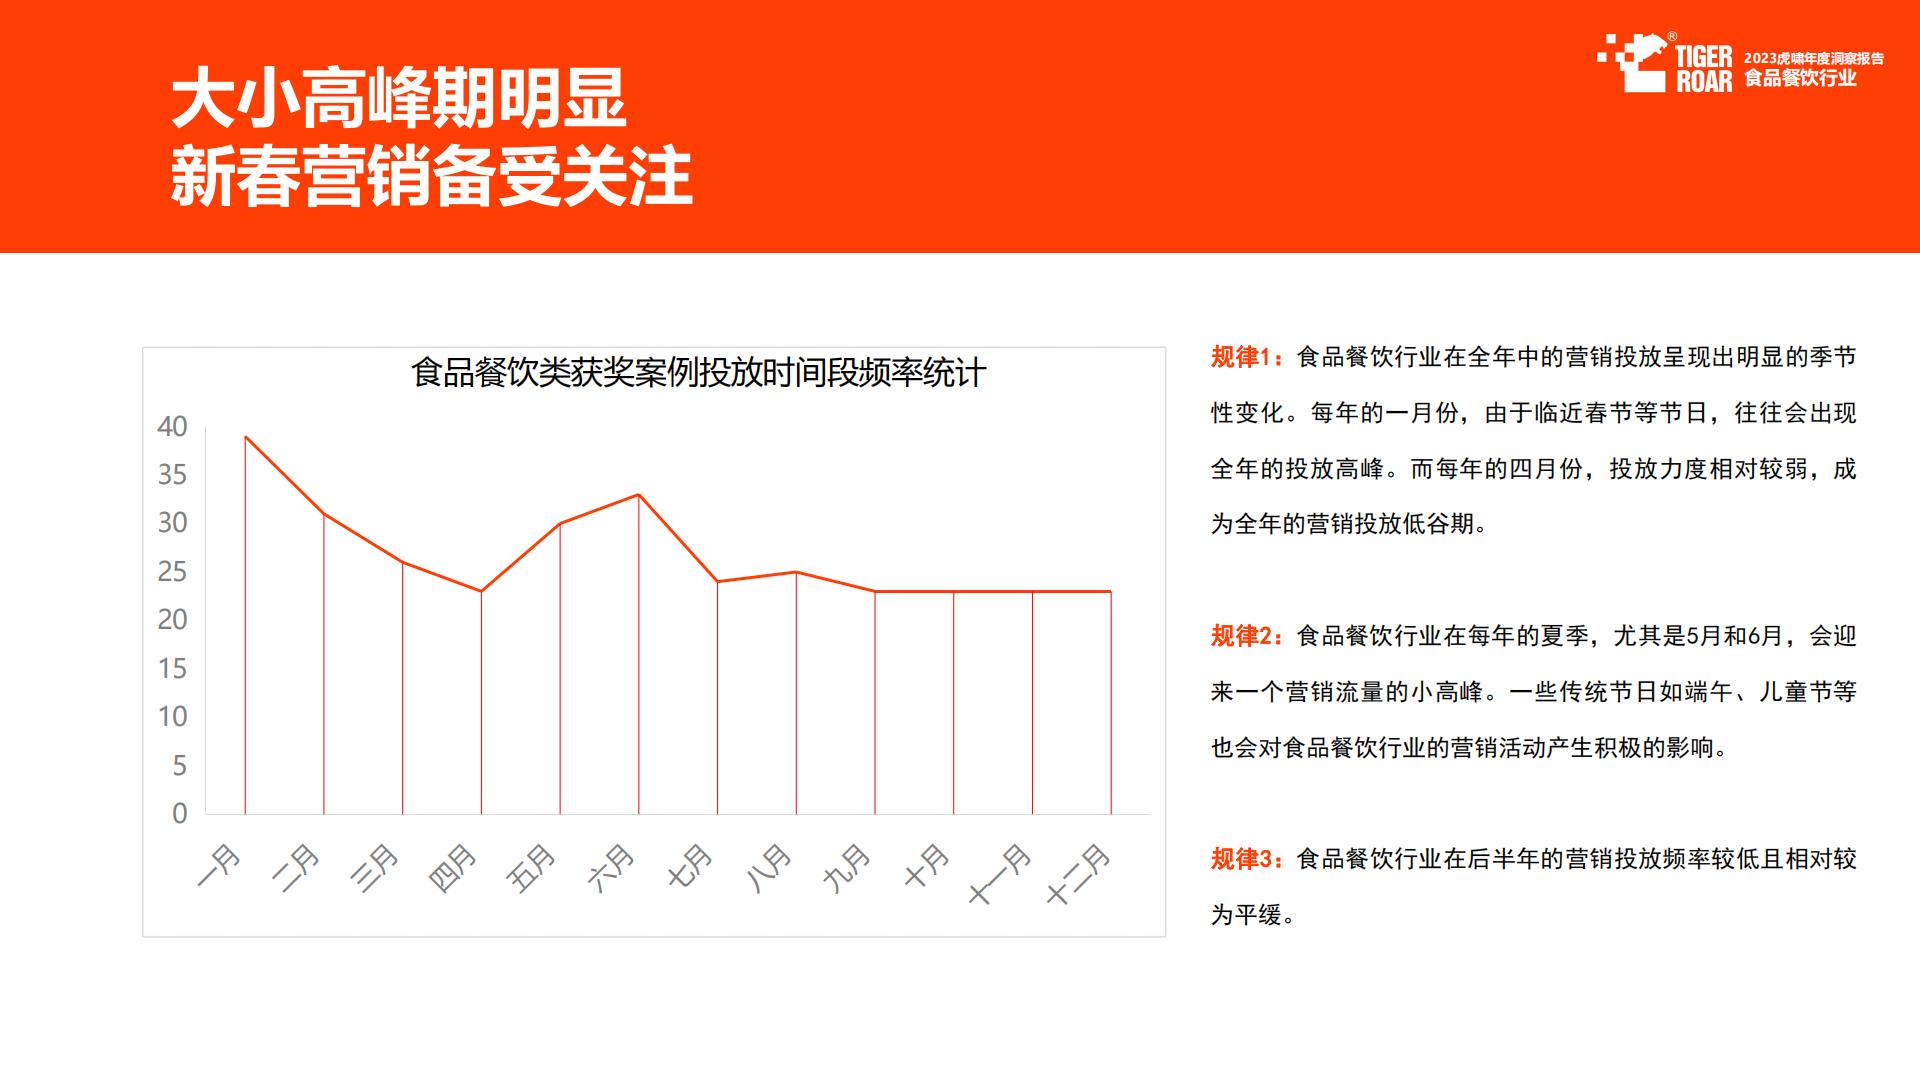1920x1080 pixels.
Task: Click the January peak data point on line
Action: (x=245, y=436)
